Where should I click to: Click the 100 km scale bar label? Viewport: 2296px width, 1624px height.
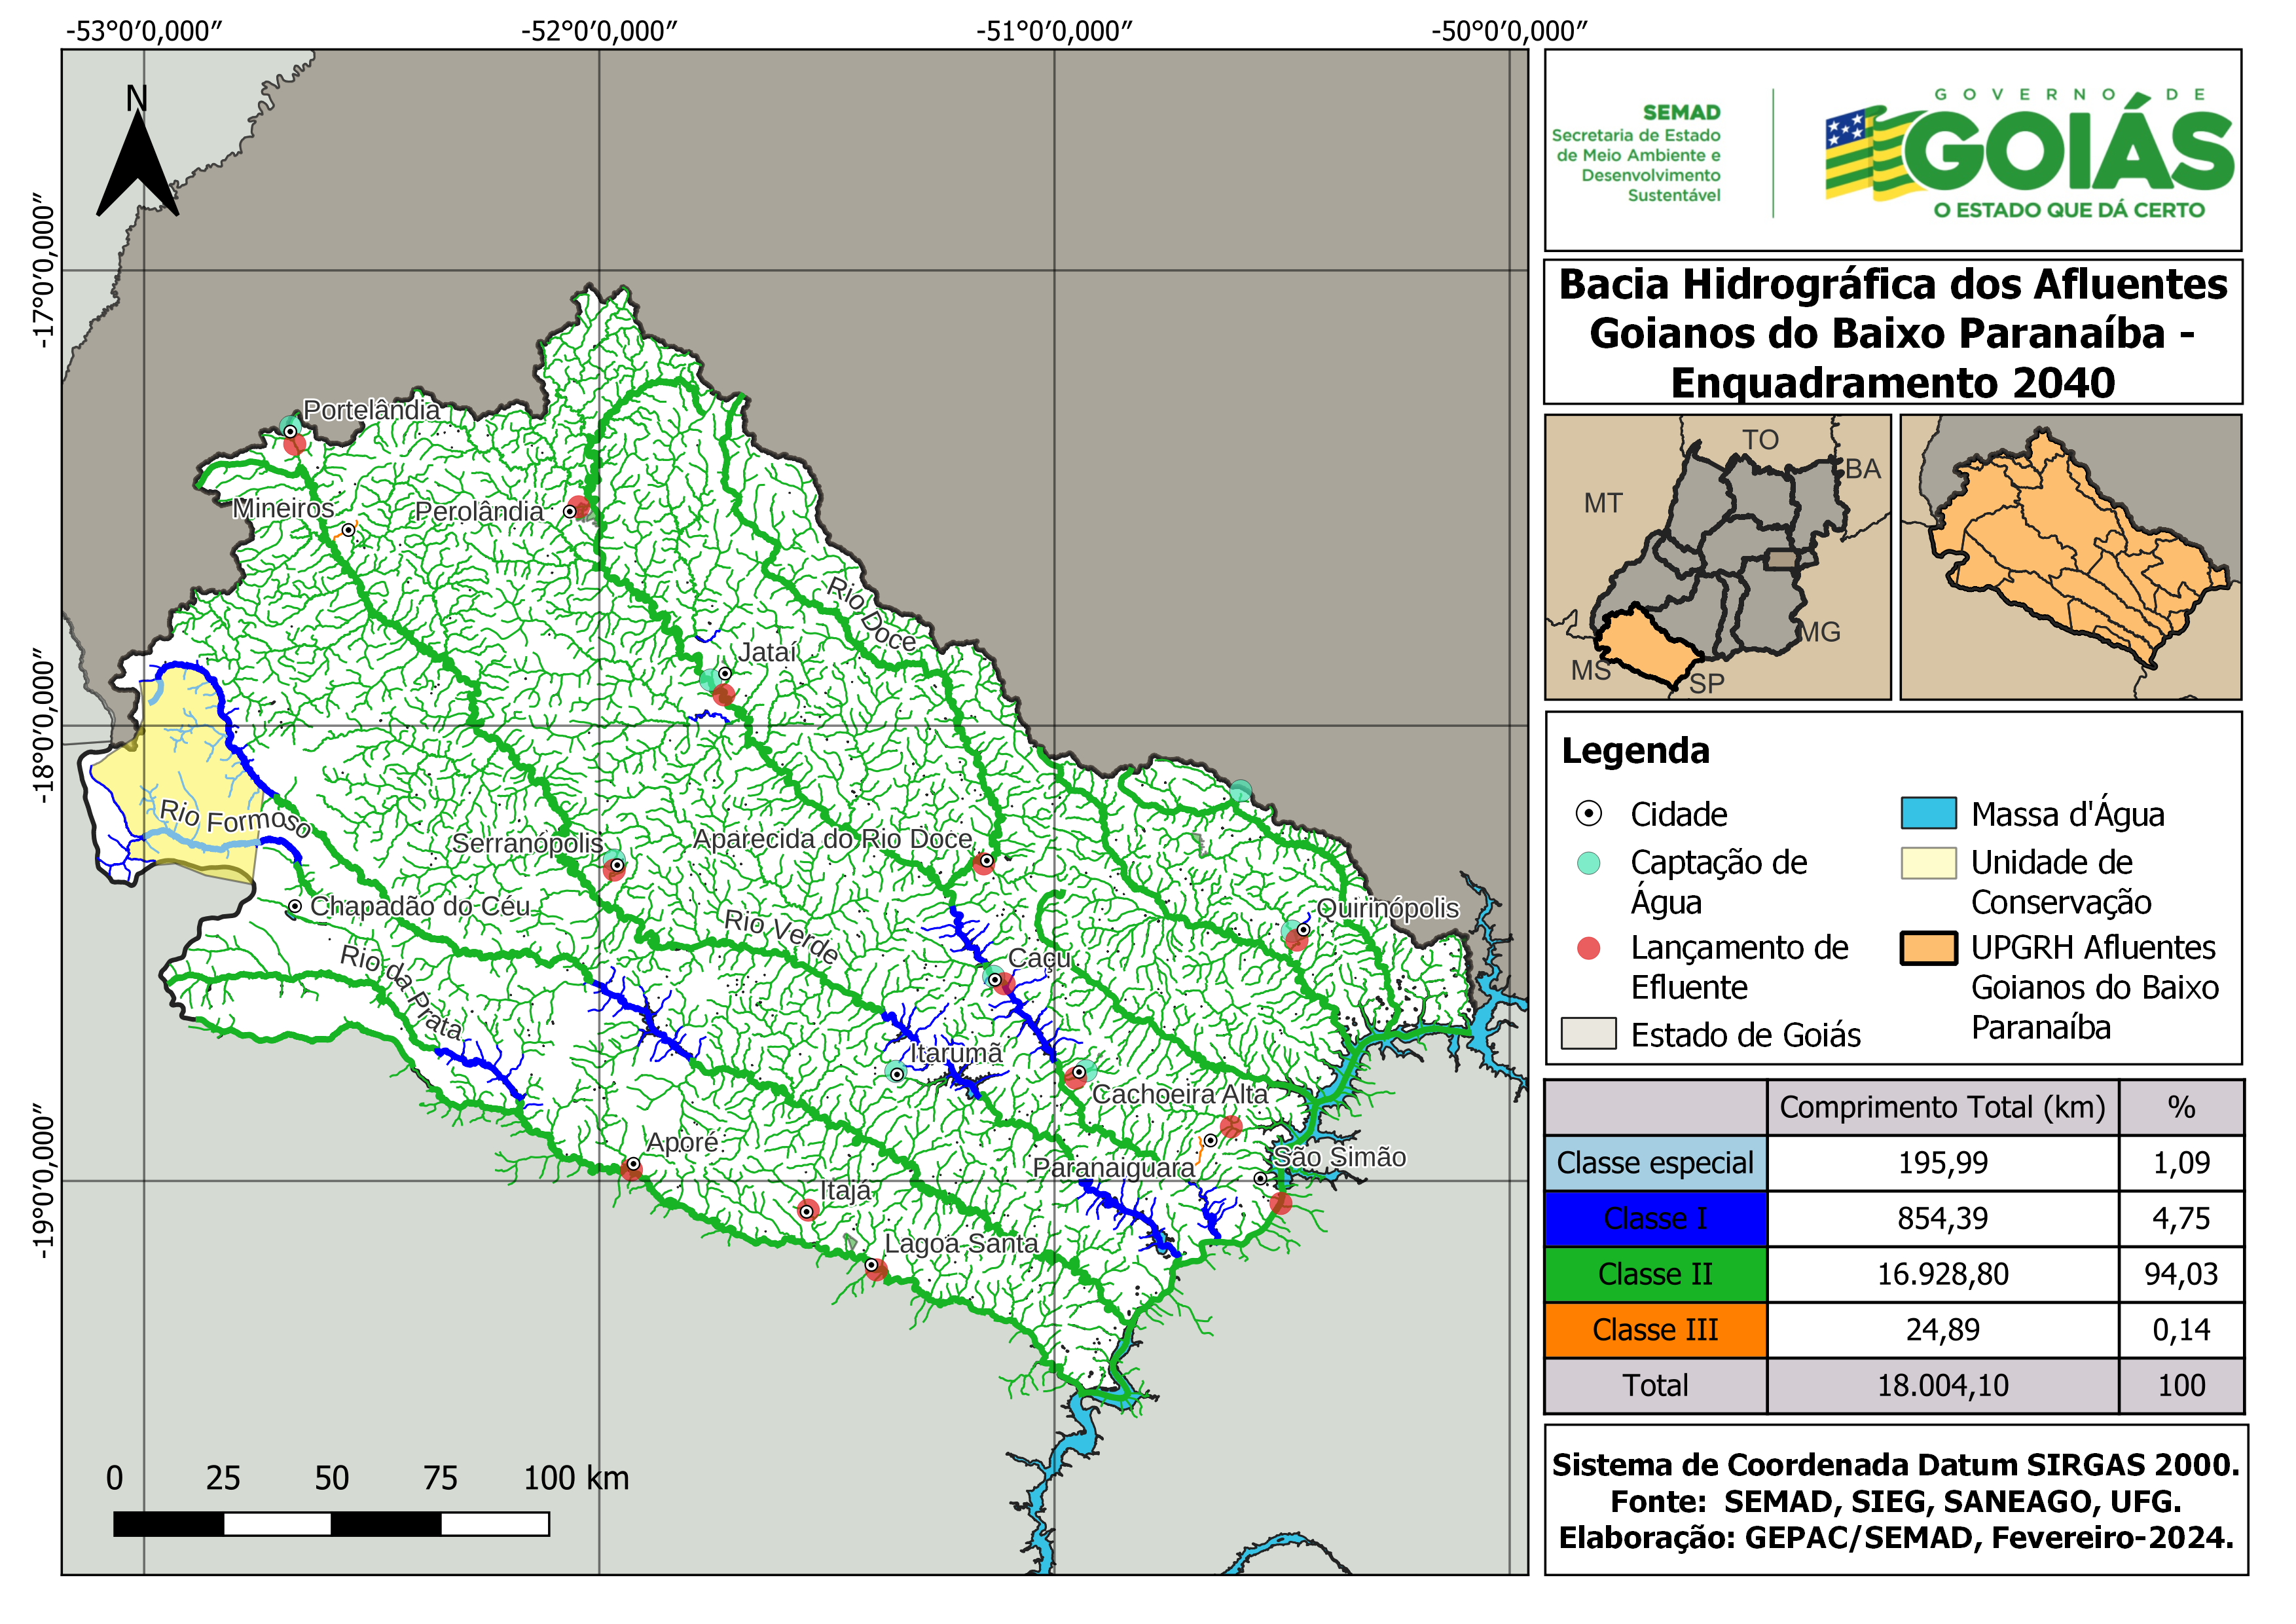(x=576, y=1478)
